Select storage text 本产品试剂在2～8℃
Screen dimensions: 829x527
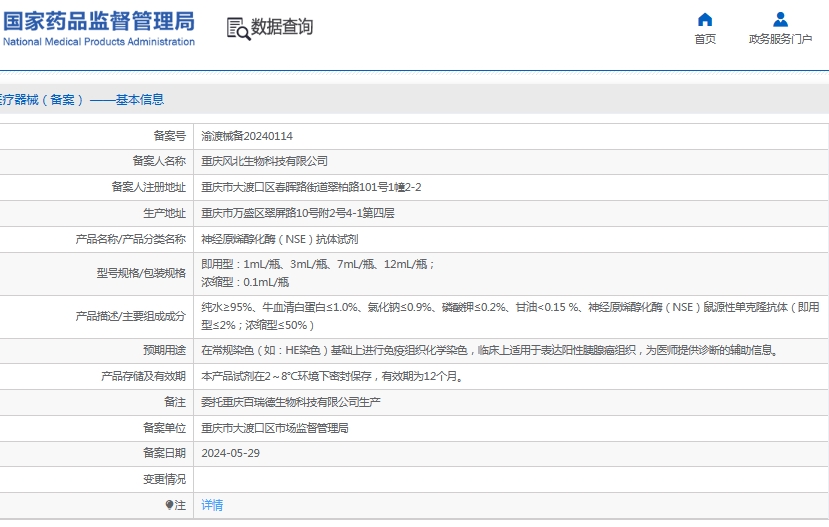(x=333, y=376)
